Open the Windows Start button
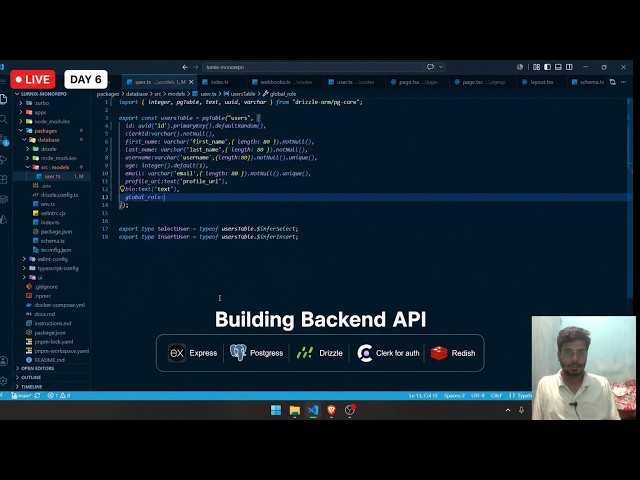The width and height of the screenshot is (640, 480). click(276, 410)
